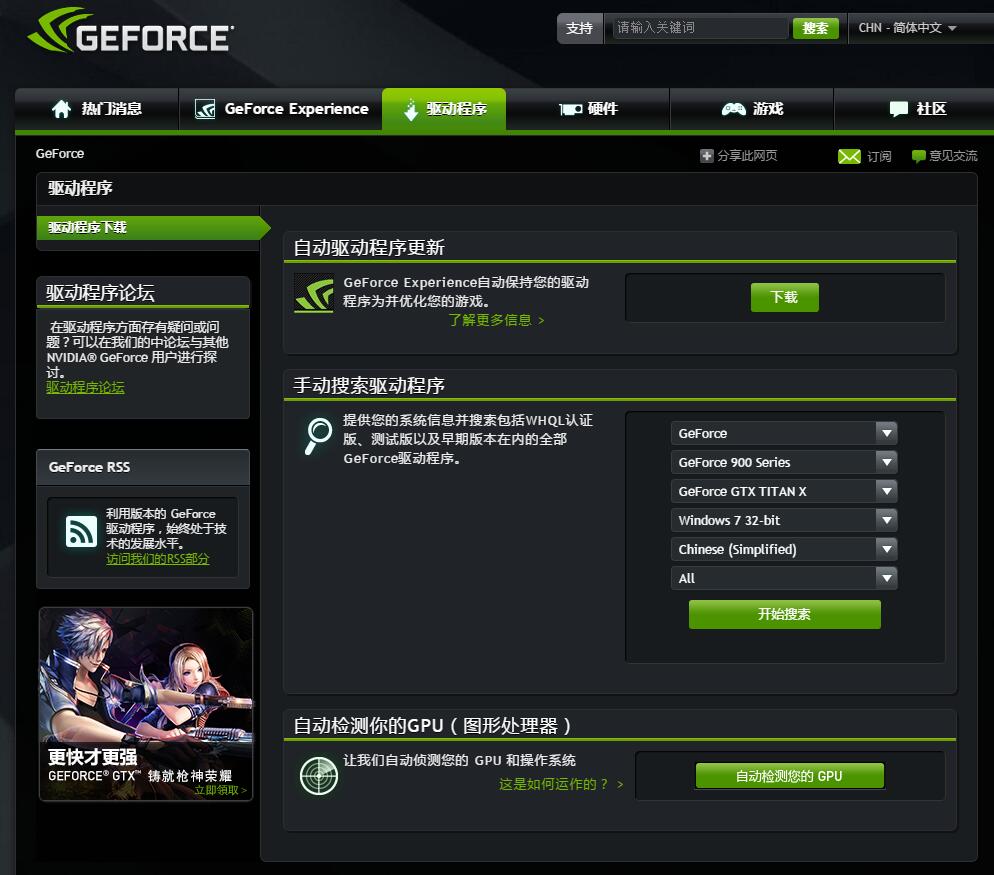Click the feedback speech bubble icon
The width and height of the screenshot is (994, 875).
pyautogui.click(x=918, y=156)
